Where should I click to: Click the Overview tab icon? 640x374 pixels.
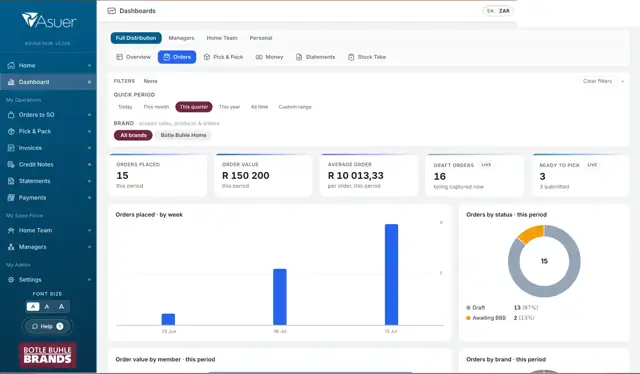point(120,57)
